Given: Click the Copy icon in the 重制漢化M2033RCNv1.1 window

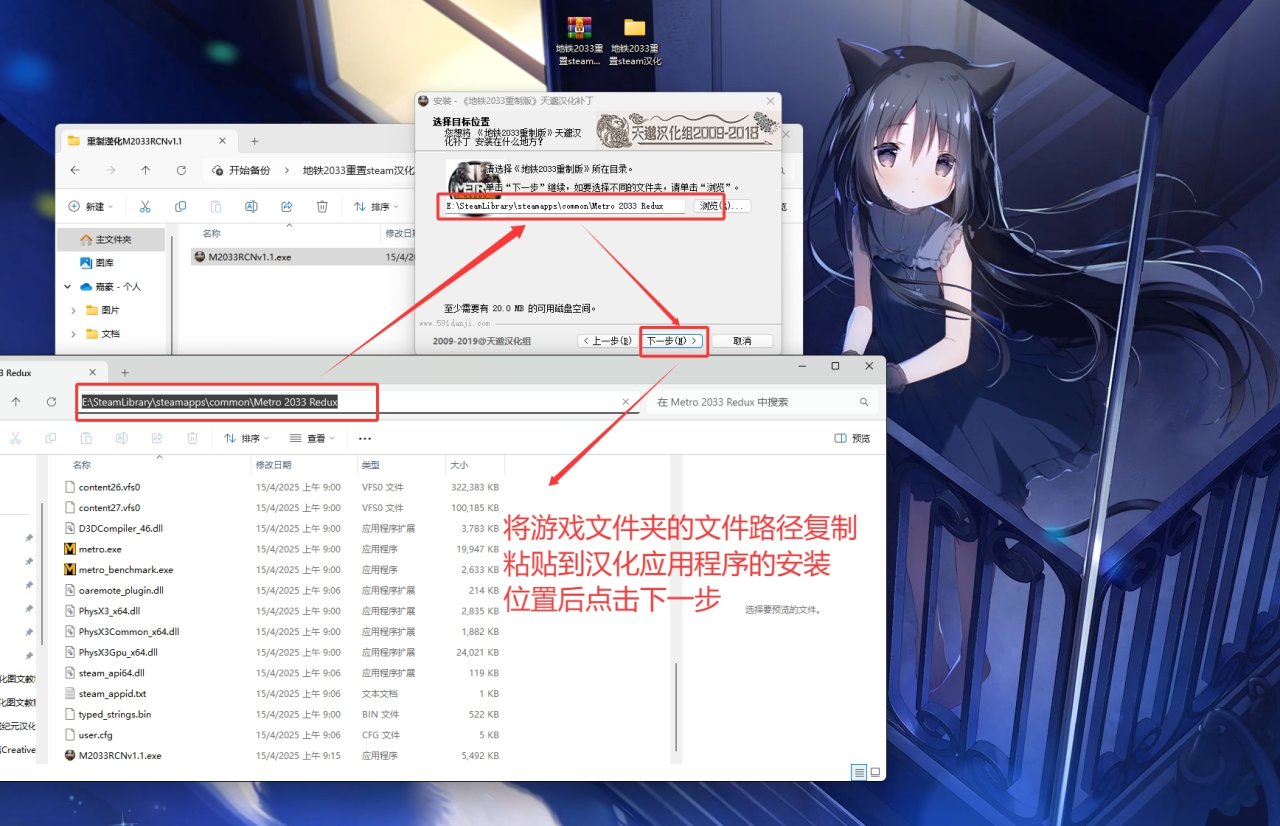Looking at the screenshot, I should pyautogui.click(x=180, y=207).
